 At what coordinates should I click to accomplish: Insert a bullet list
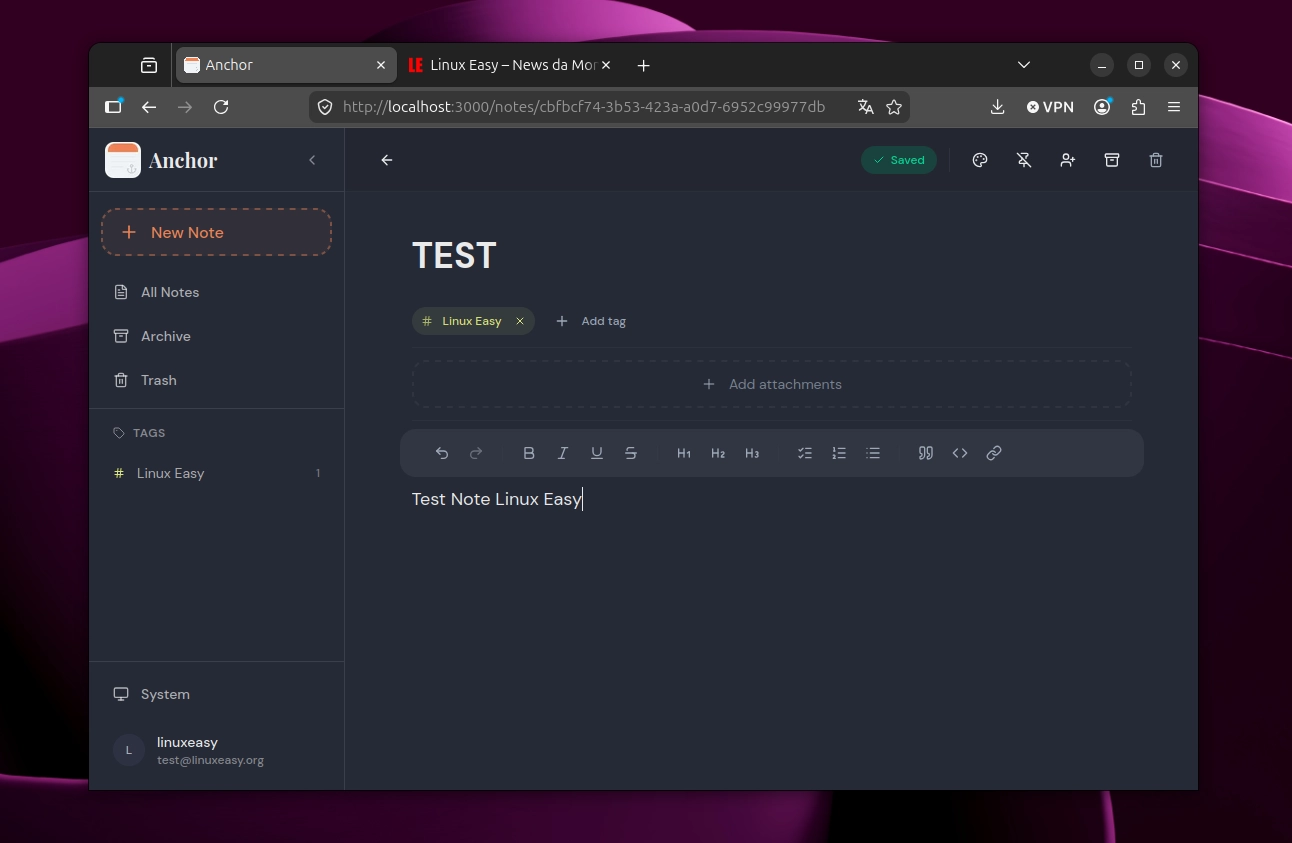point(873,453)
